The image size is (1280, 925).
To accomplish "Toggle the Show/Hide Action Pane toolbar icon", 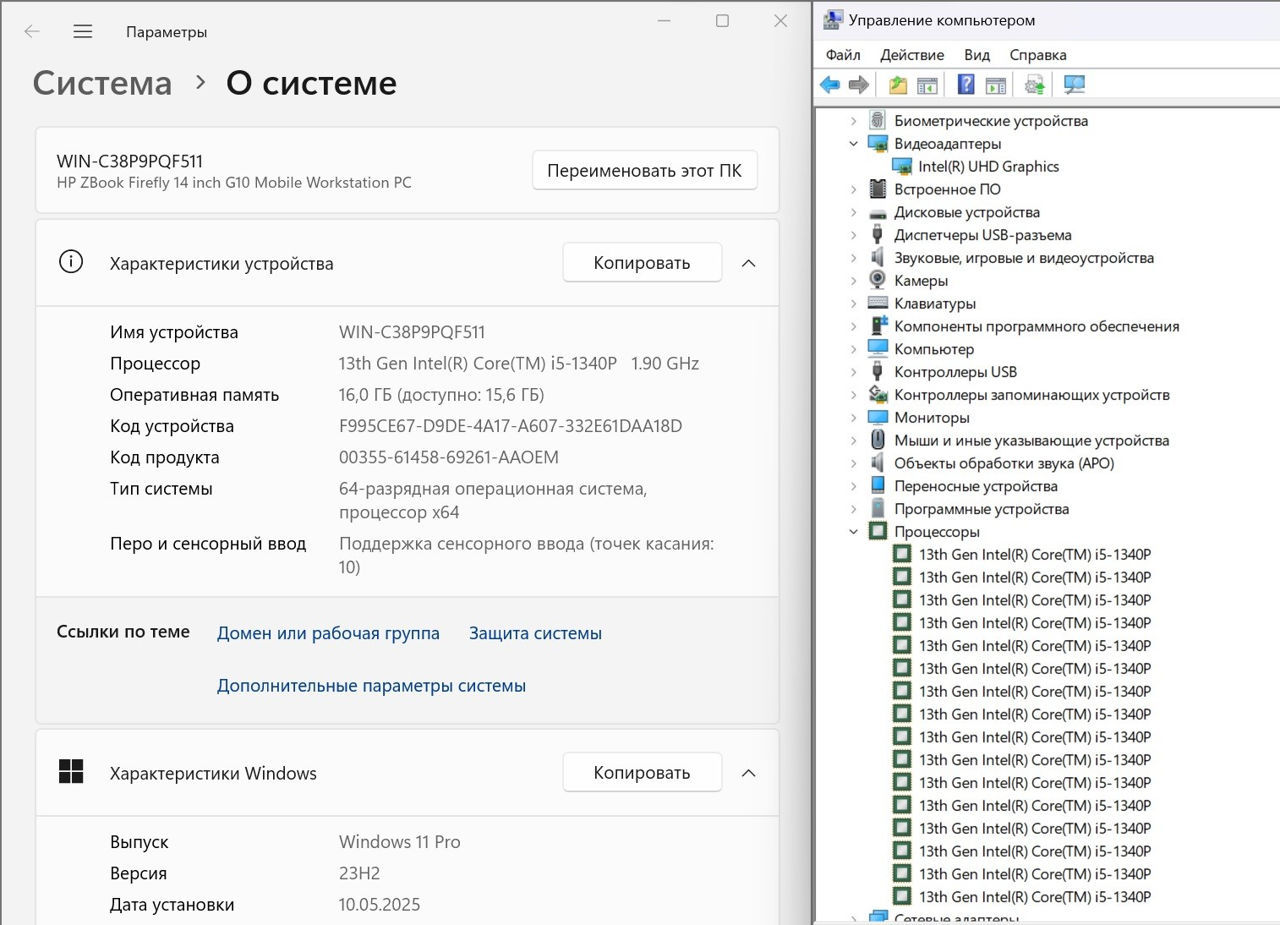I will [x=995, y=85].
